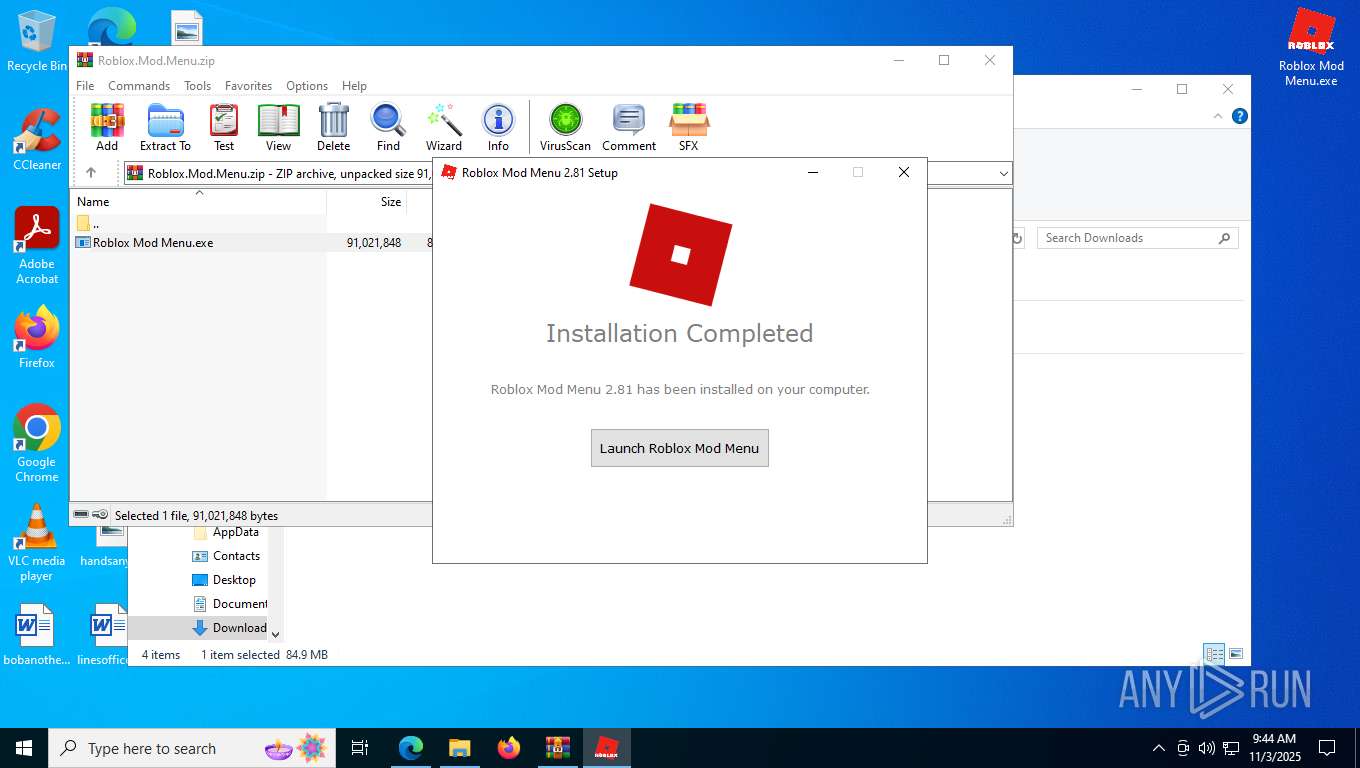Create SFX self-extracting archive
Screen dimensions: 1360x768
tap(689, 127)
